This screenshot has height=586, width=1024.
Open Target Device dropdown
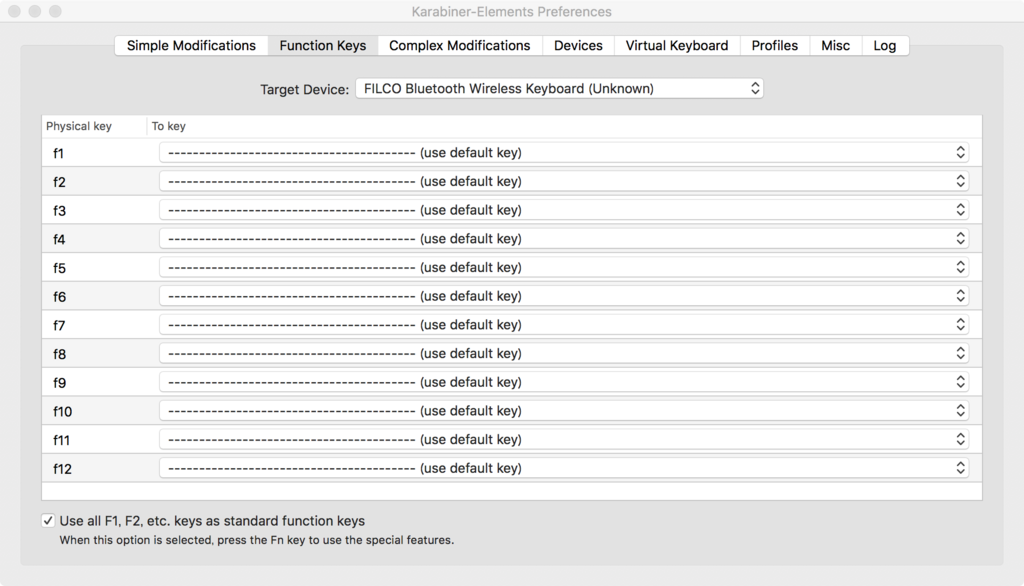coord(560,88)
